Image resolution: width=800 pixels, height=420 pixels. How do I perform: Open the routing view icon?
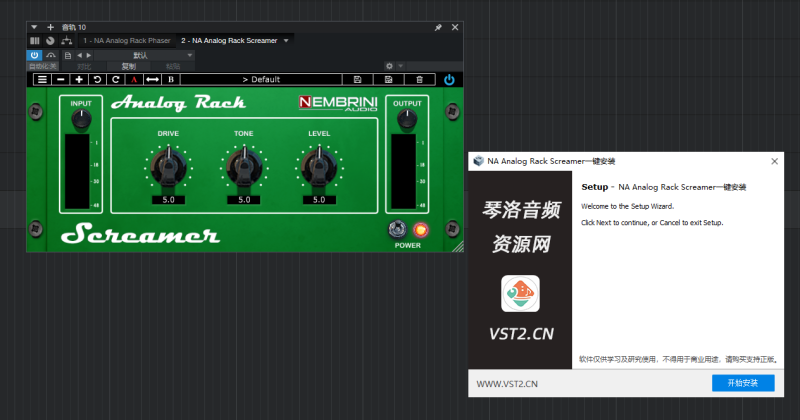coord(66,40)
